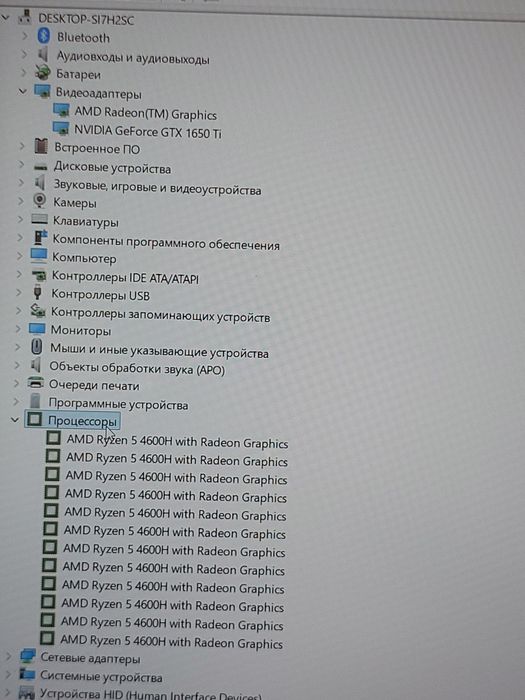Collapse the Видеоадаптеры category
The height and width of the screenshot is (700, 525).
(x=22, y=91)
